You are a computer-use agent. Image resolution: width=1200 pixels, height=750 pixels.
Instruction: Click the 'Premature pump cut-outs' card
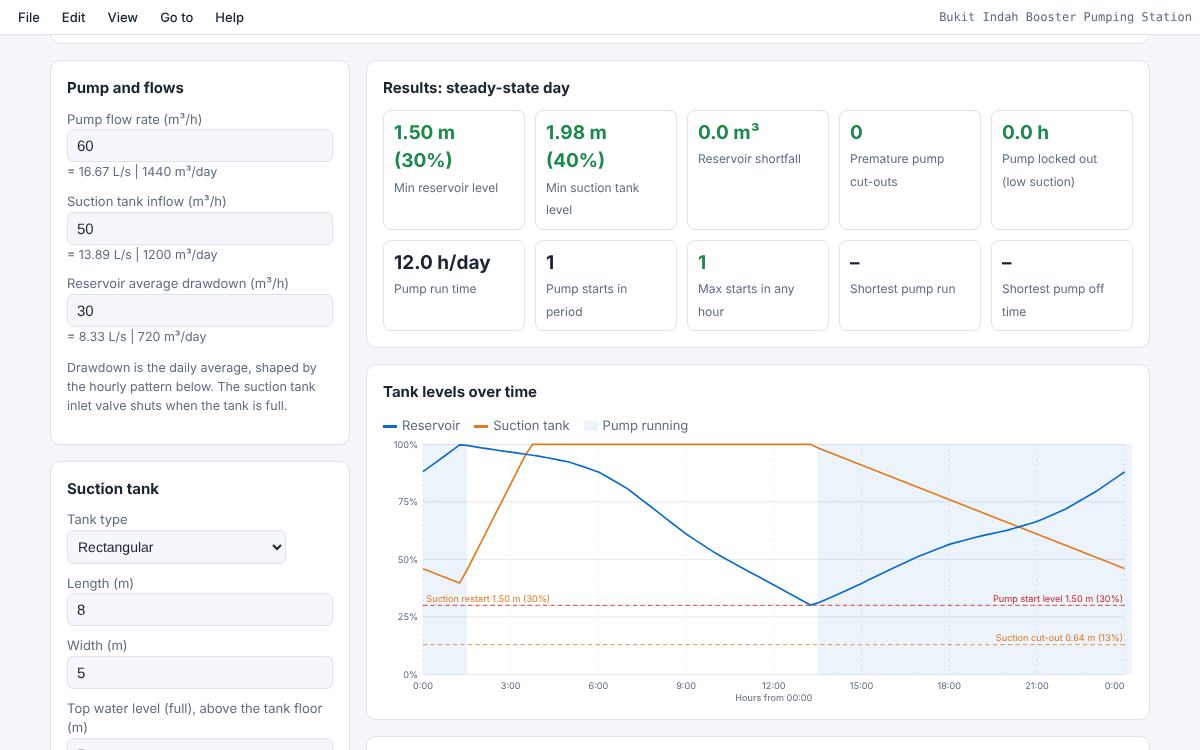coord(910,170)
